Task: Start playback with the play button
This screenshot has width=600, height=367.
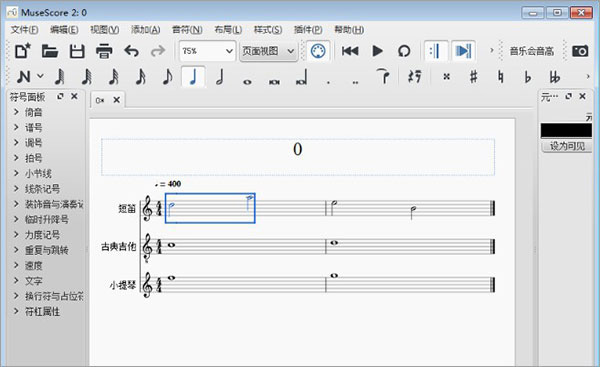Action: pyautogui.click(x=377, y=51)
